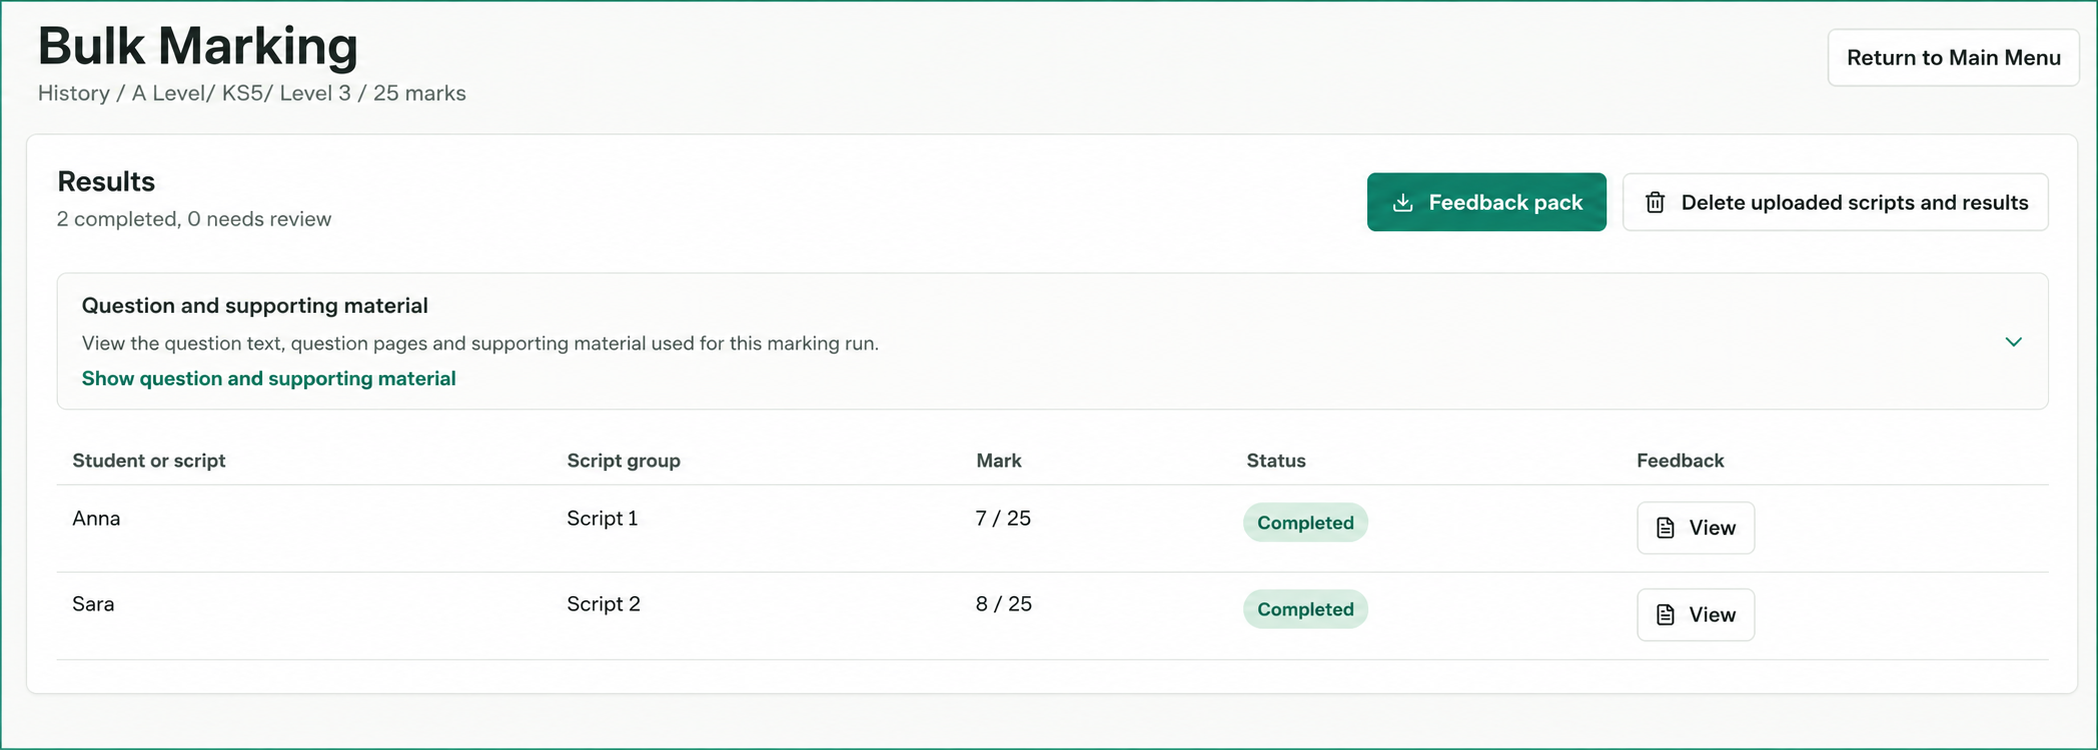
Task: Click the Completed status badge for Sara
Action: (x=1305, y=609)
